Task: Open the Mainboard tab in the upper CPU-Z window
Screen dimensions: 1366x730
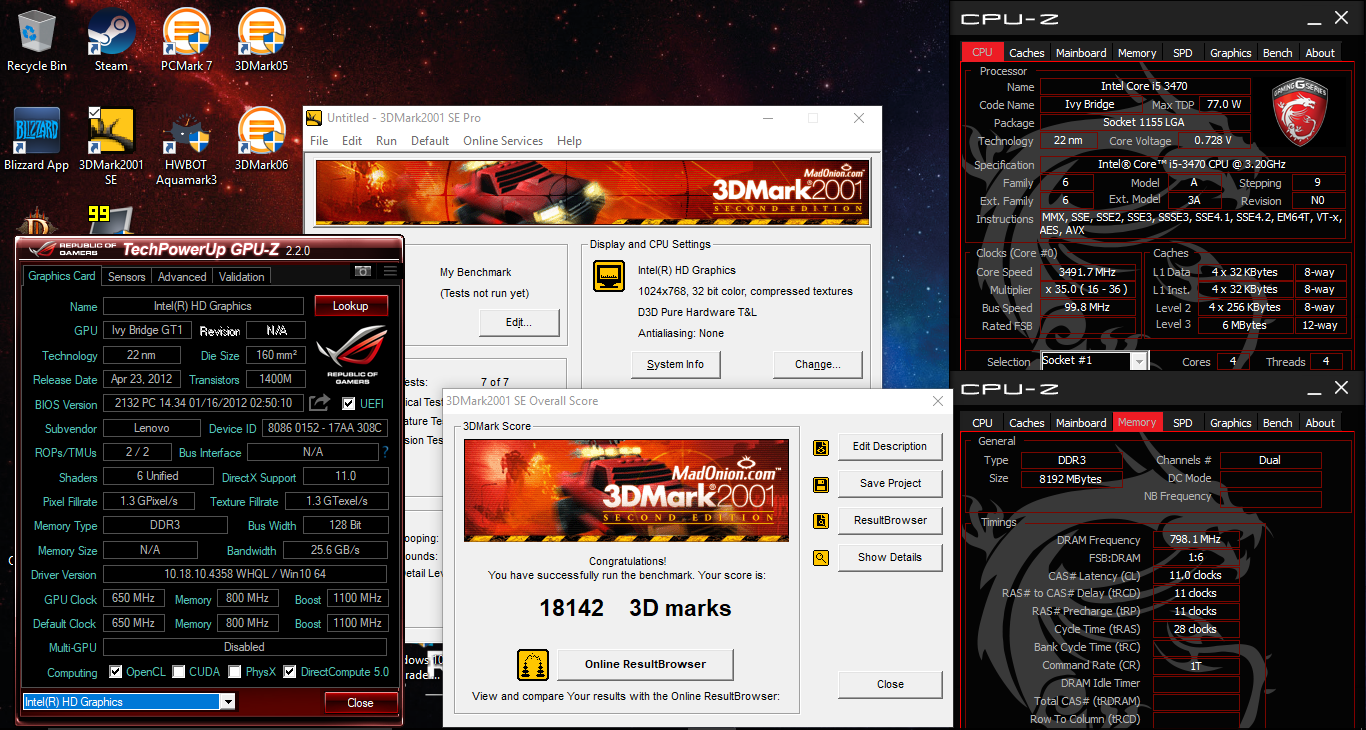Action: coord(1082,53)
